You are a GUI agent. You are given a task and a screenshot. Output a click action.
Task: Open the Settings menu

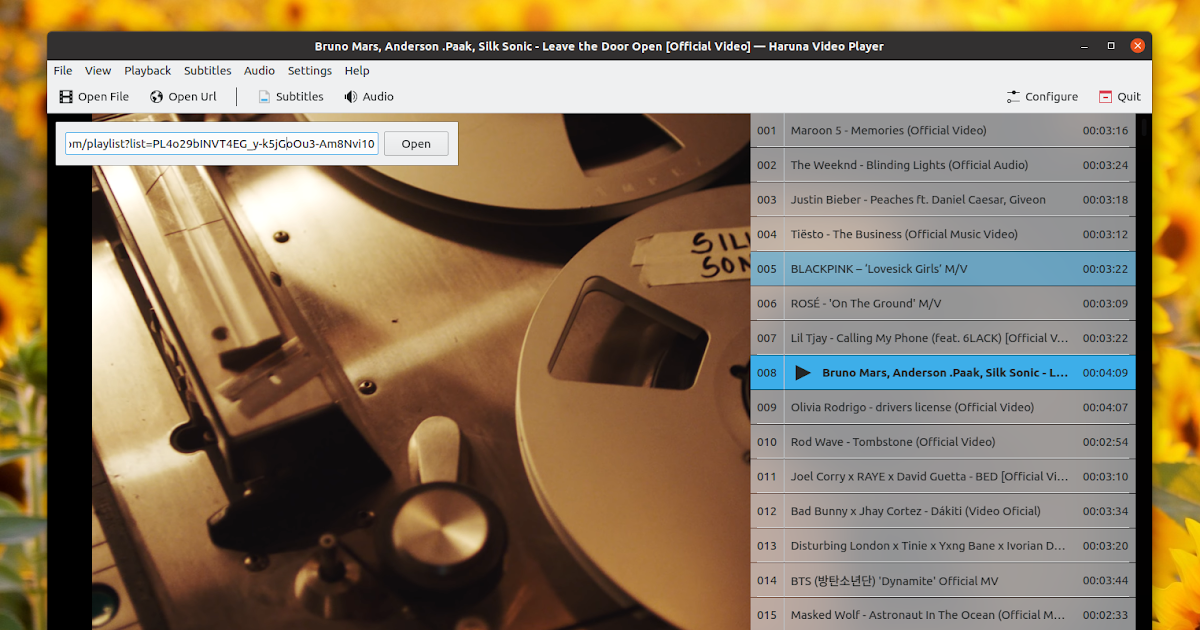(309, 70)
